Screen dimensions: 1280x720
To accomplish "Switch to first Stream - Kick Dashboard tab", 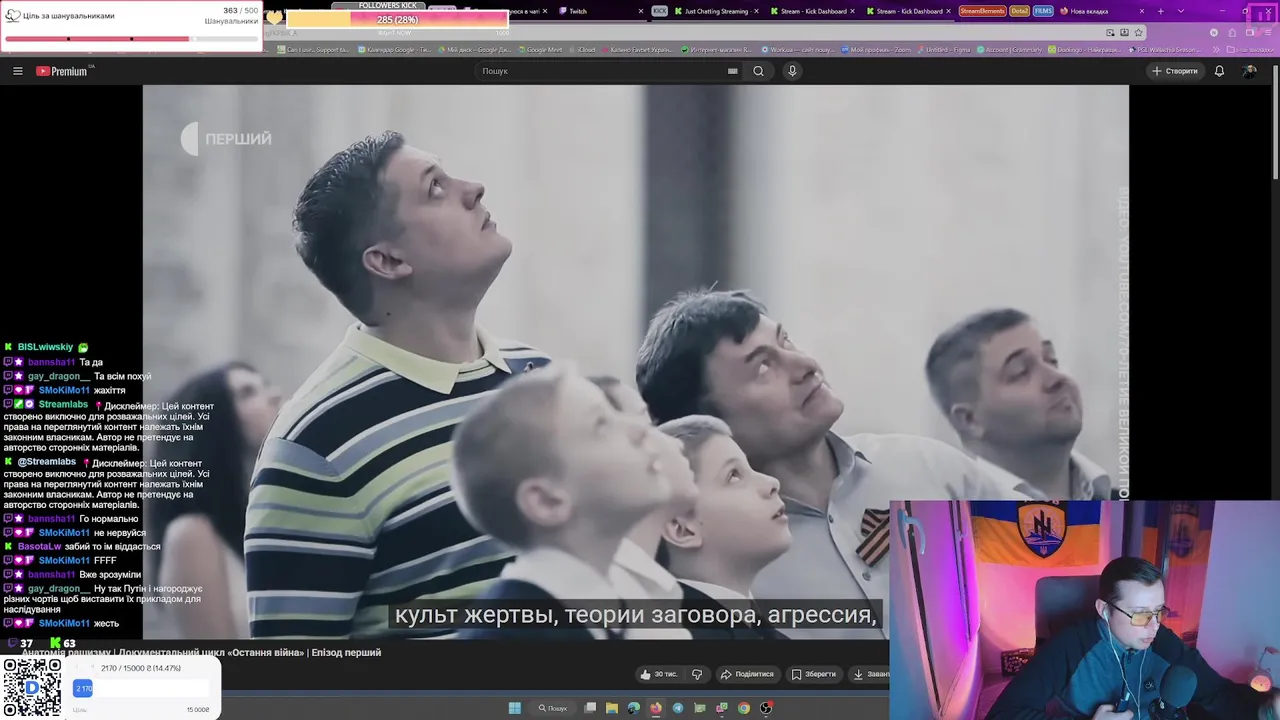I will click(x=811, y=11).
